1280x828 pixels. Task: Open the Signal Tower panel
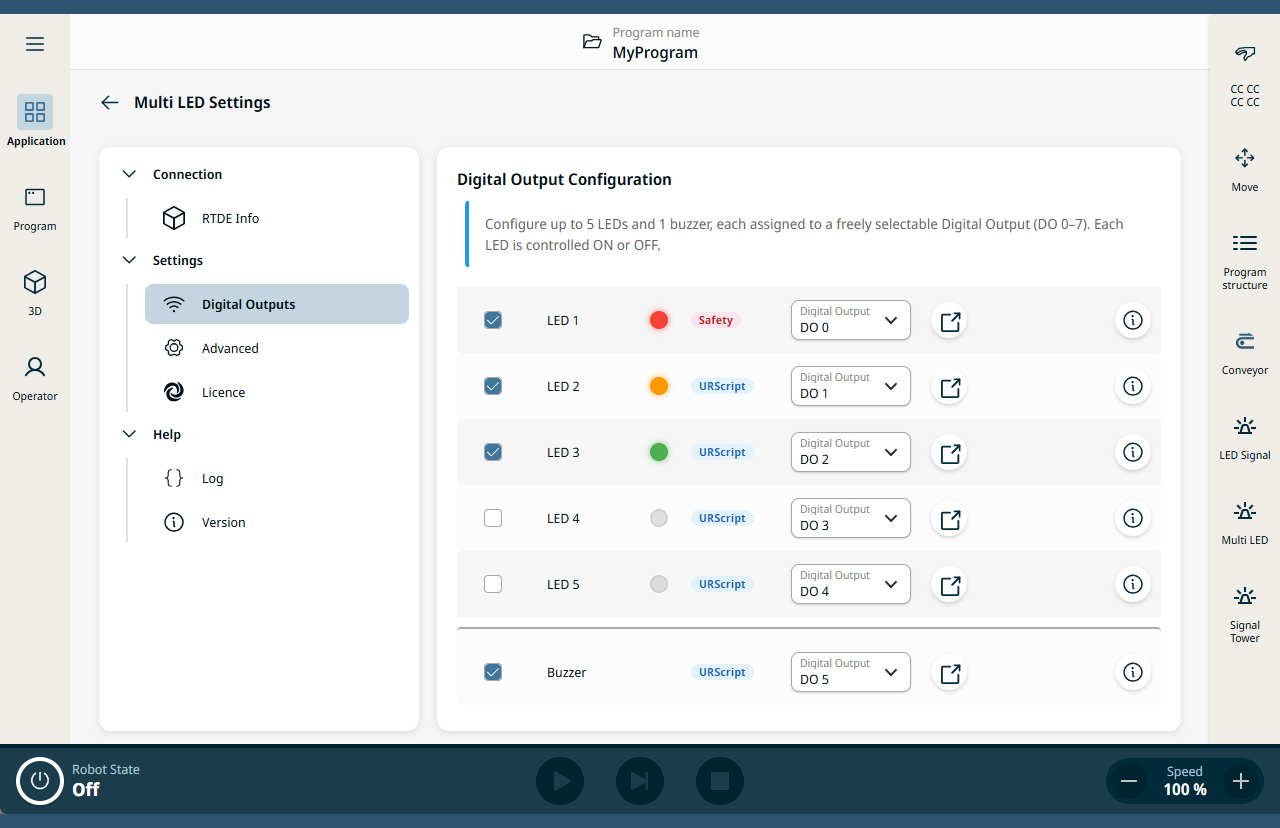(1244, 612)
